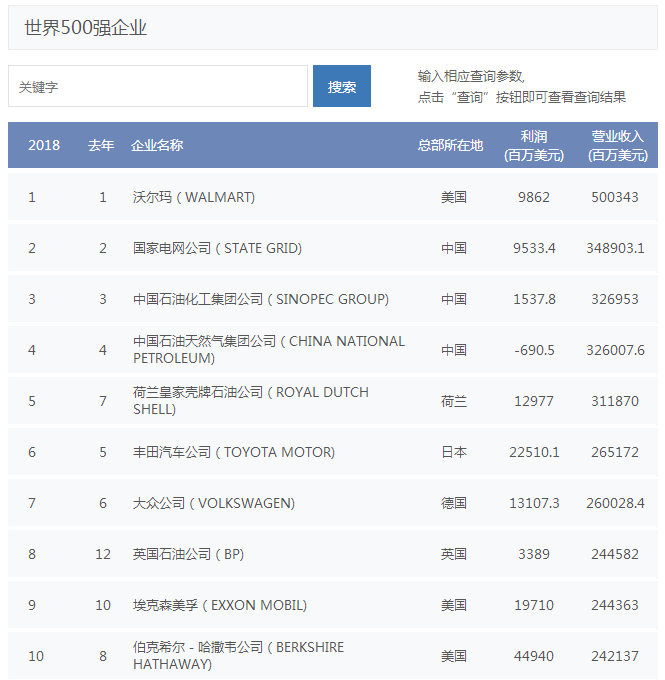Image resolution: width=665 pixels, height=680 pixels.
Task: Click Walmart's profit value 9862
Action: pos(534,197)
